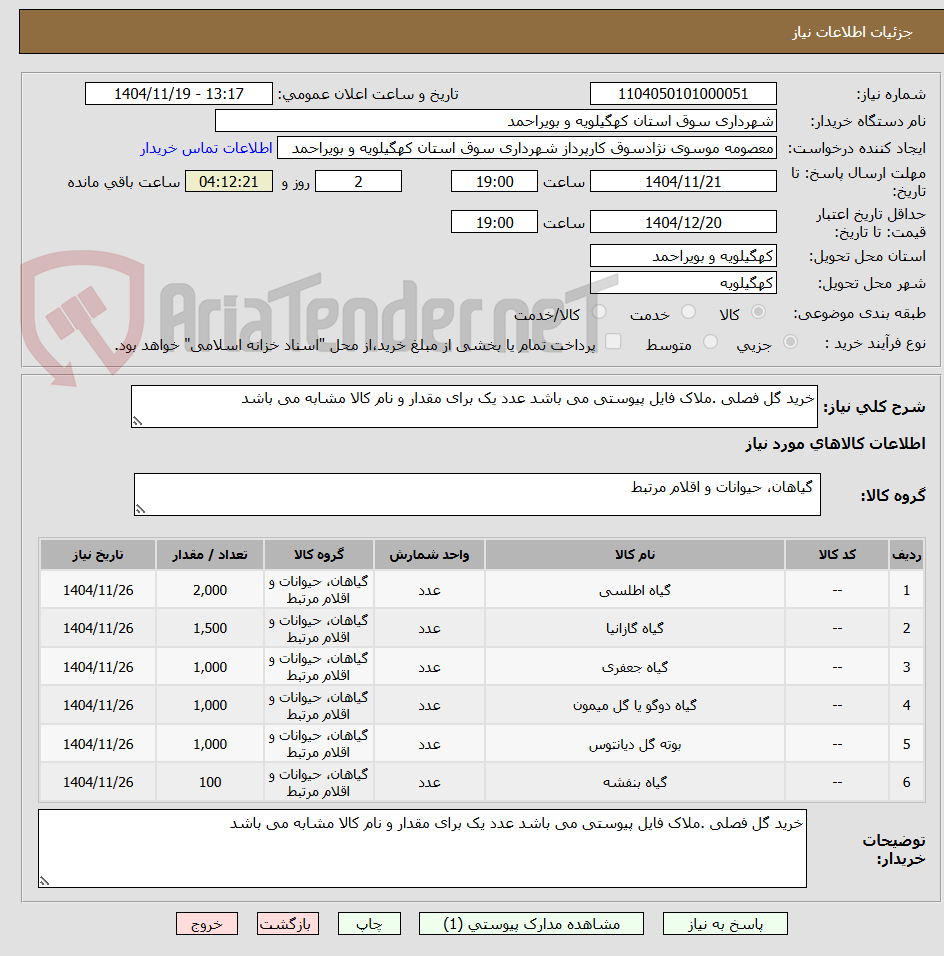Click the گروه کالا column header
The height and width of the screenshot is (956, 944).
tap(319, 555)
